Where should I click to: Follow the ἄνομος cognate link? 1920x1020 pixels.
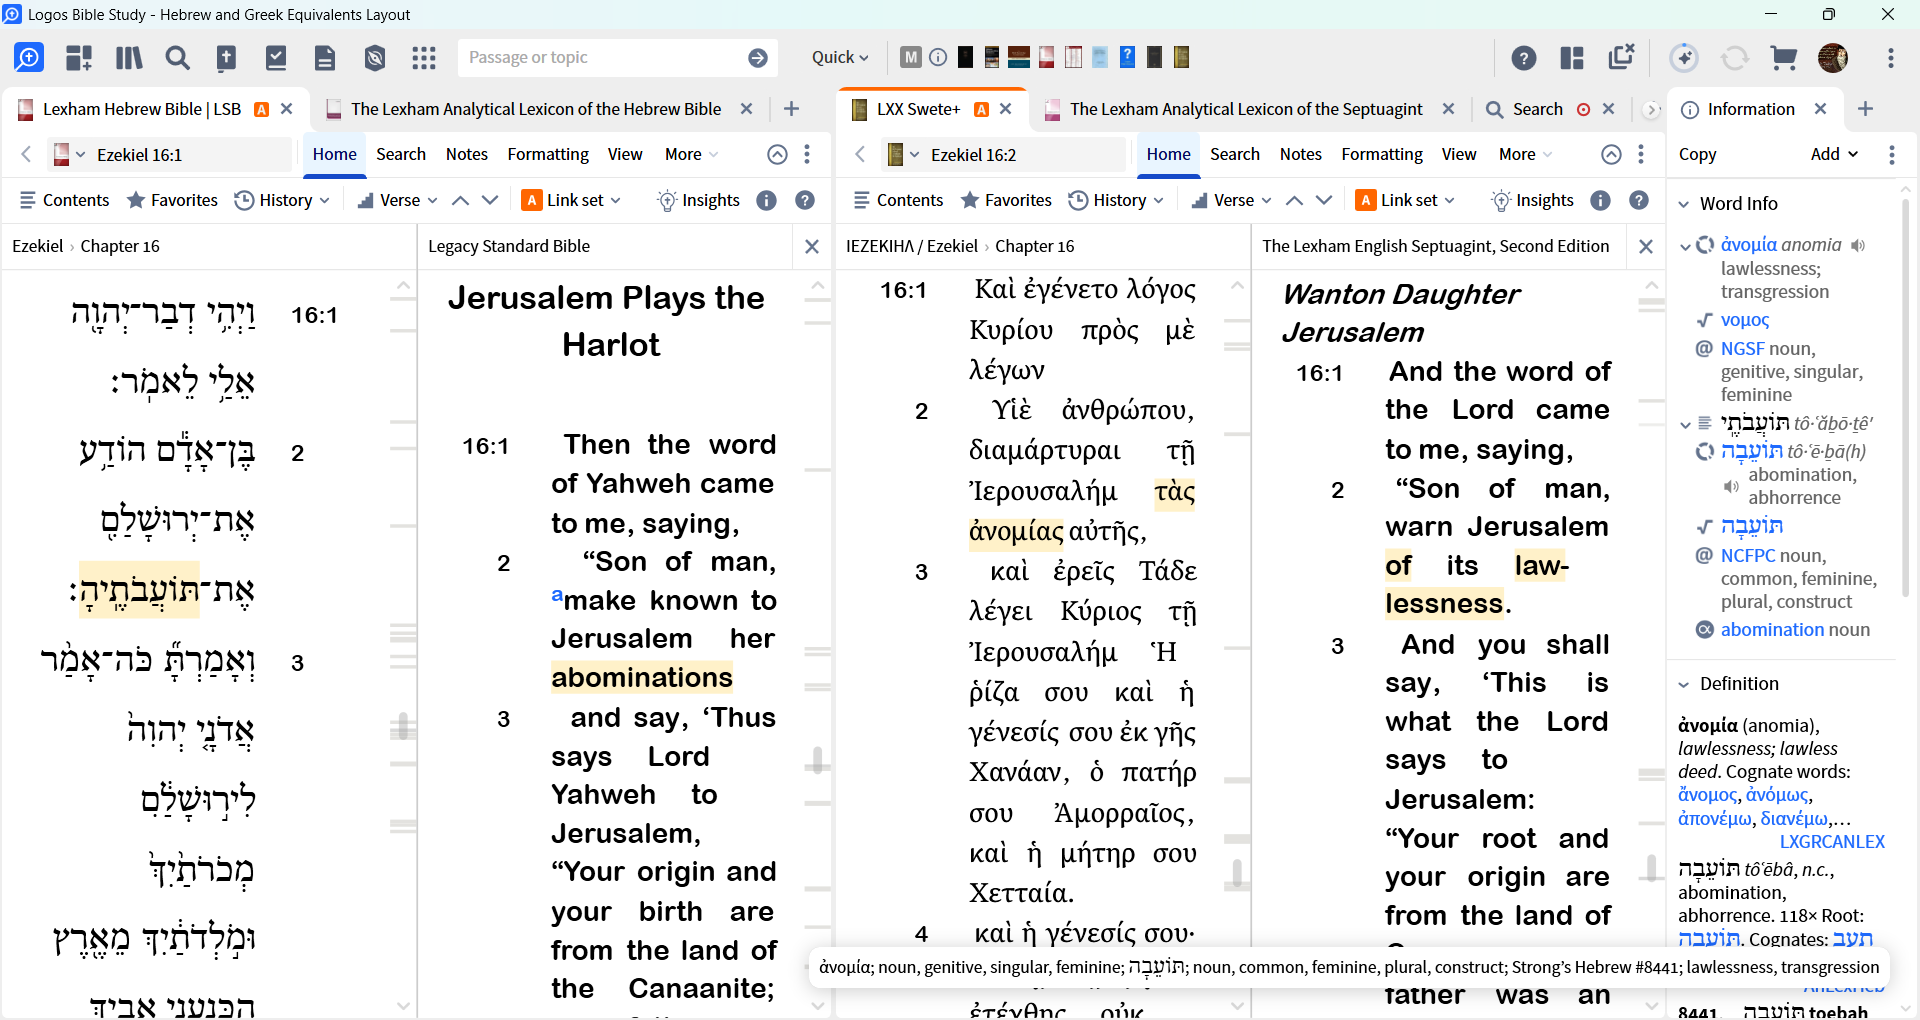tap(1708, 795)
